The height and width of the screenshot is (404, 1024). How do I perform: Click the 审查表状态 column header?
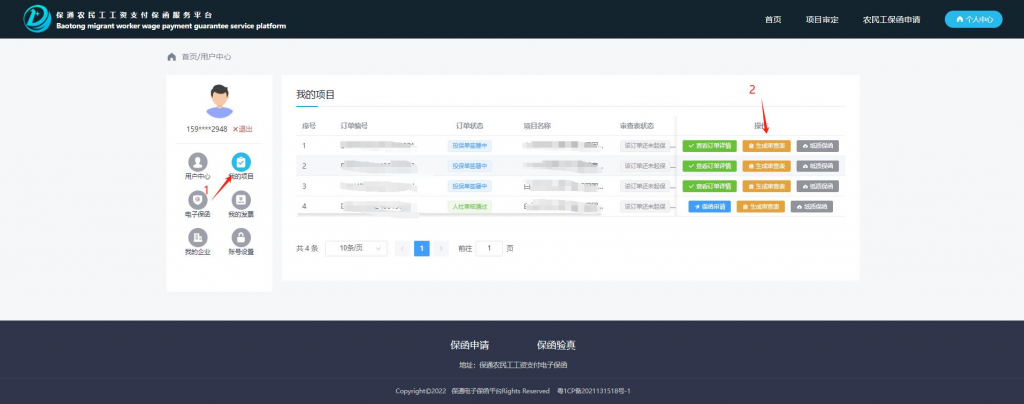(x=637, y=126)
